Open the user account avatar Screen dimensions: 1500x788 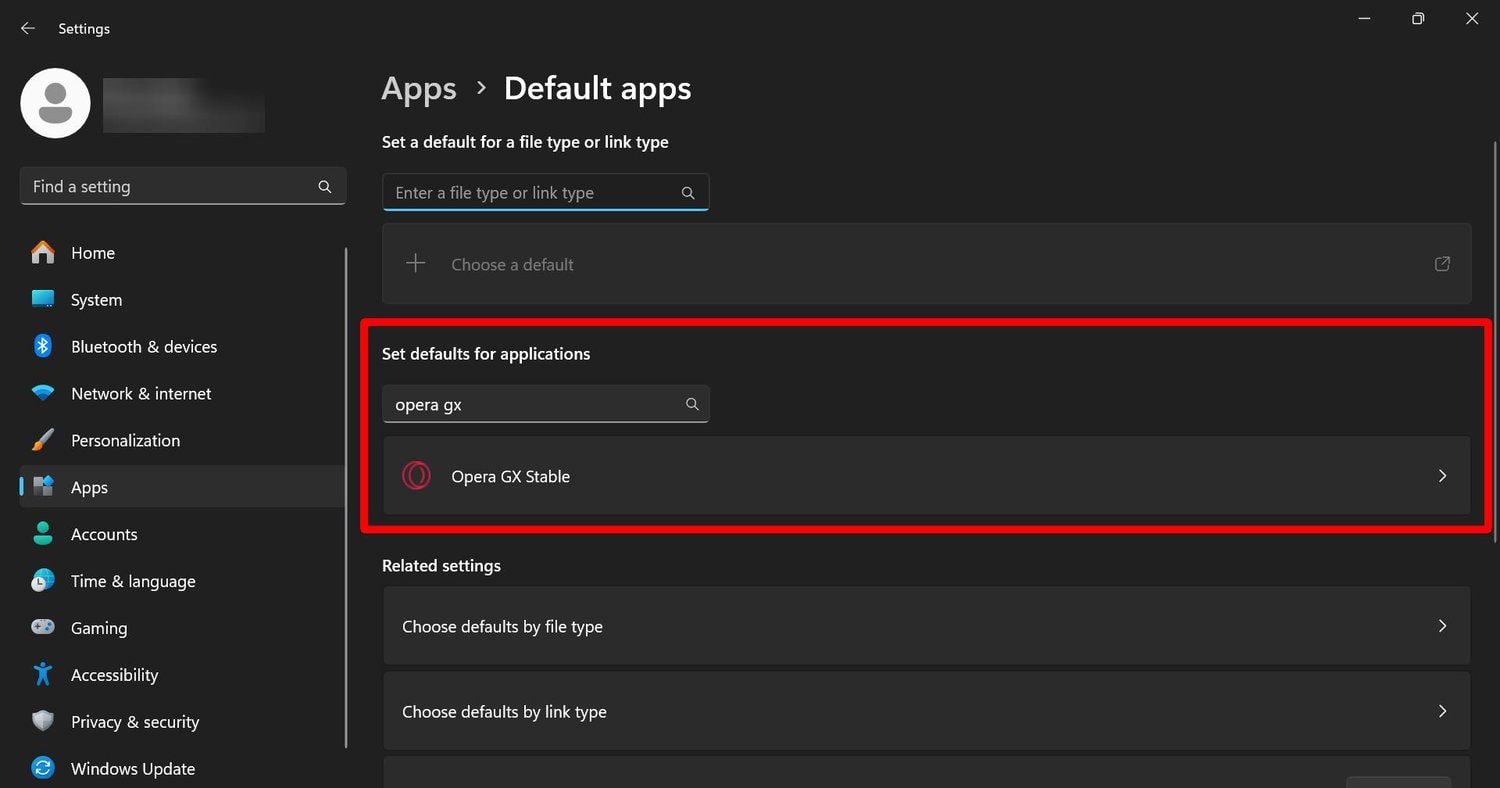55,103
